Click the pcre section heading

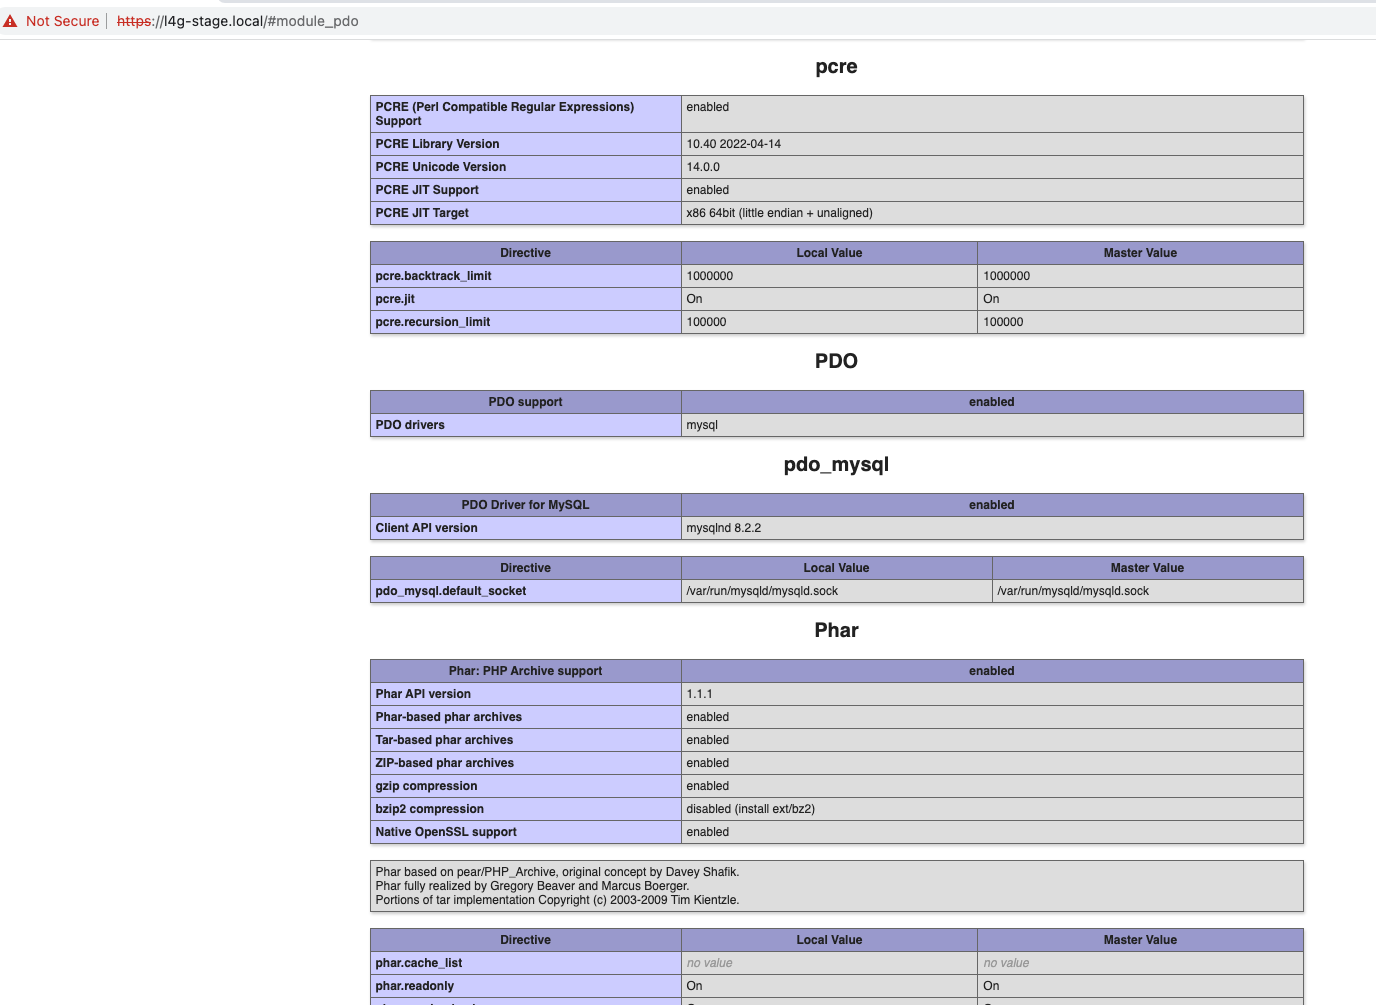point(836,66)
